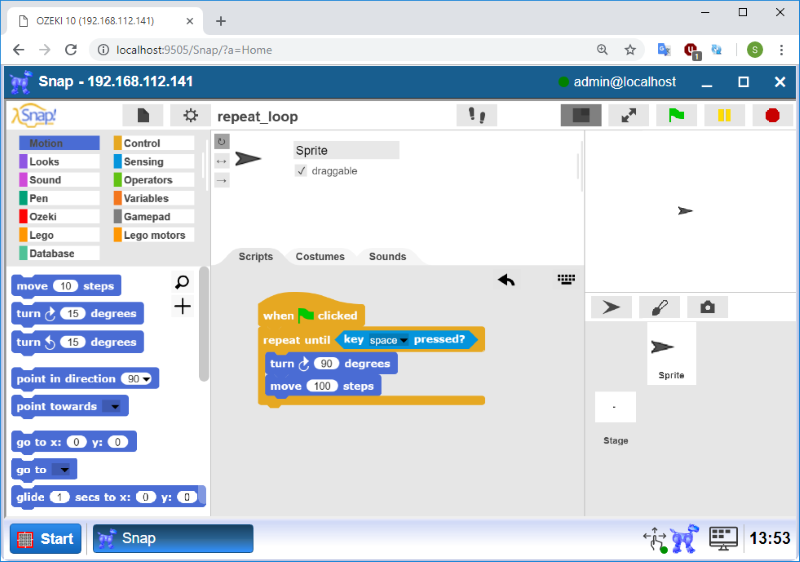This screenshot has width=800, height=562.
Task: Select the Variables palette category
Action: pos(154,198)
